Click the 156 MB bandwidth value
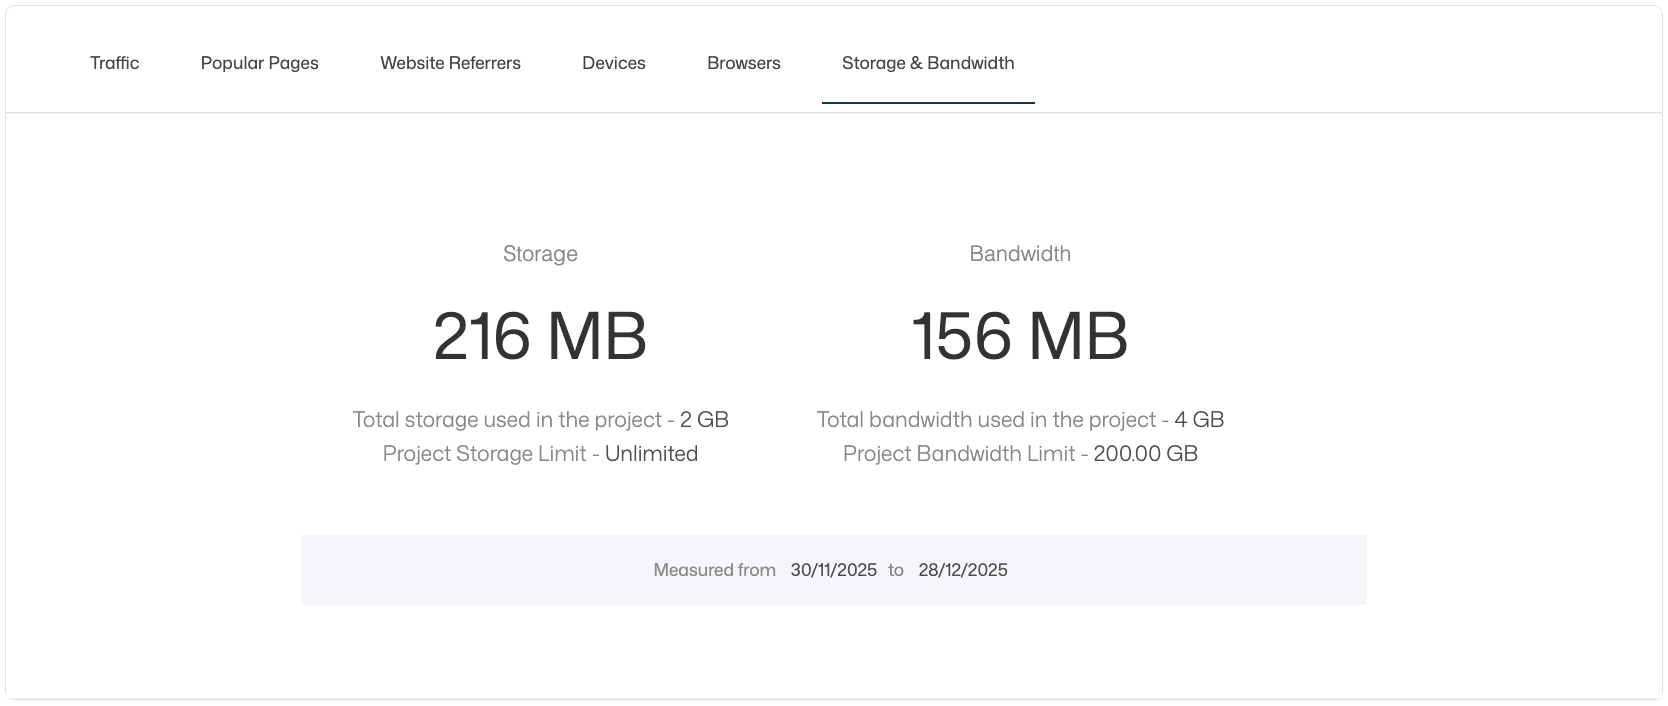The height and width of the screenshot is (706, 1668). coord(1019,336)
